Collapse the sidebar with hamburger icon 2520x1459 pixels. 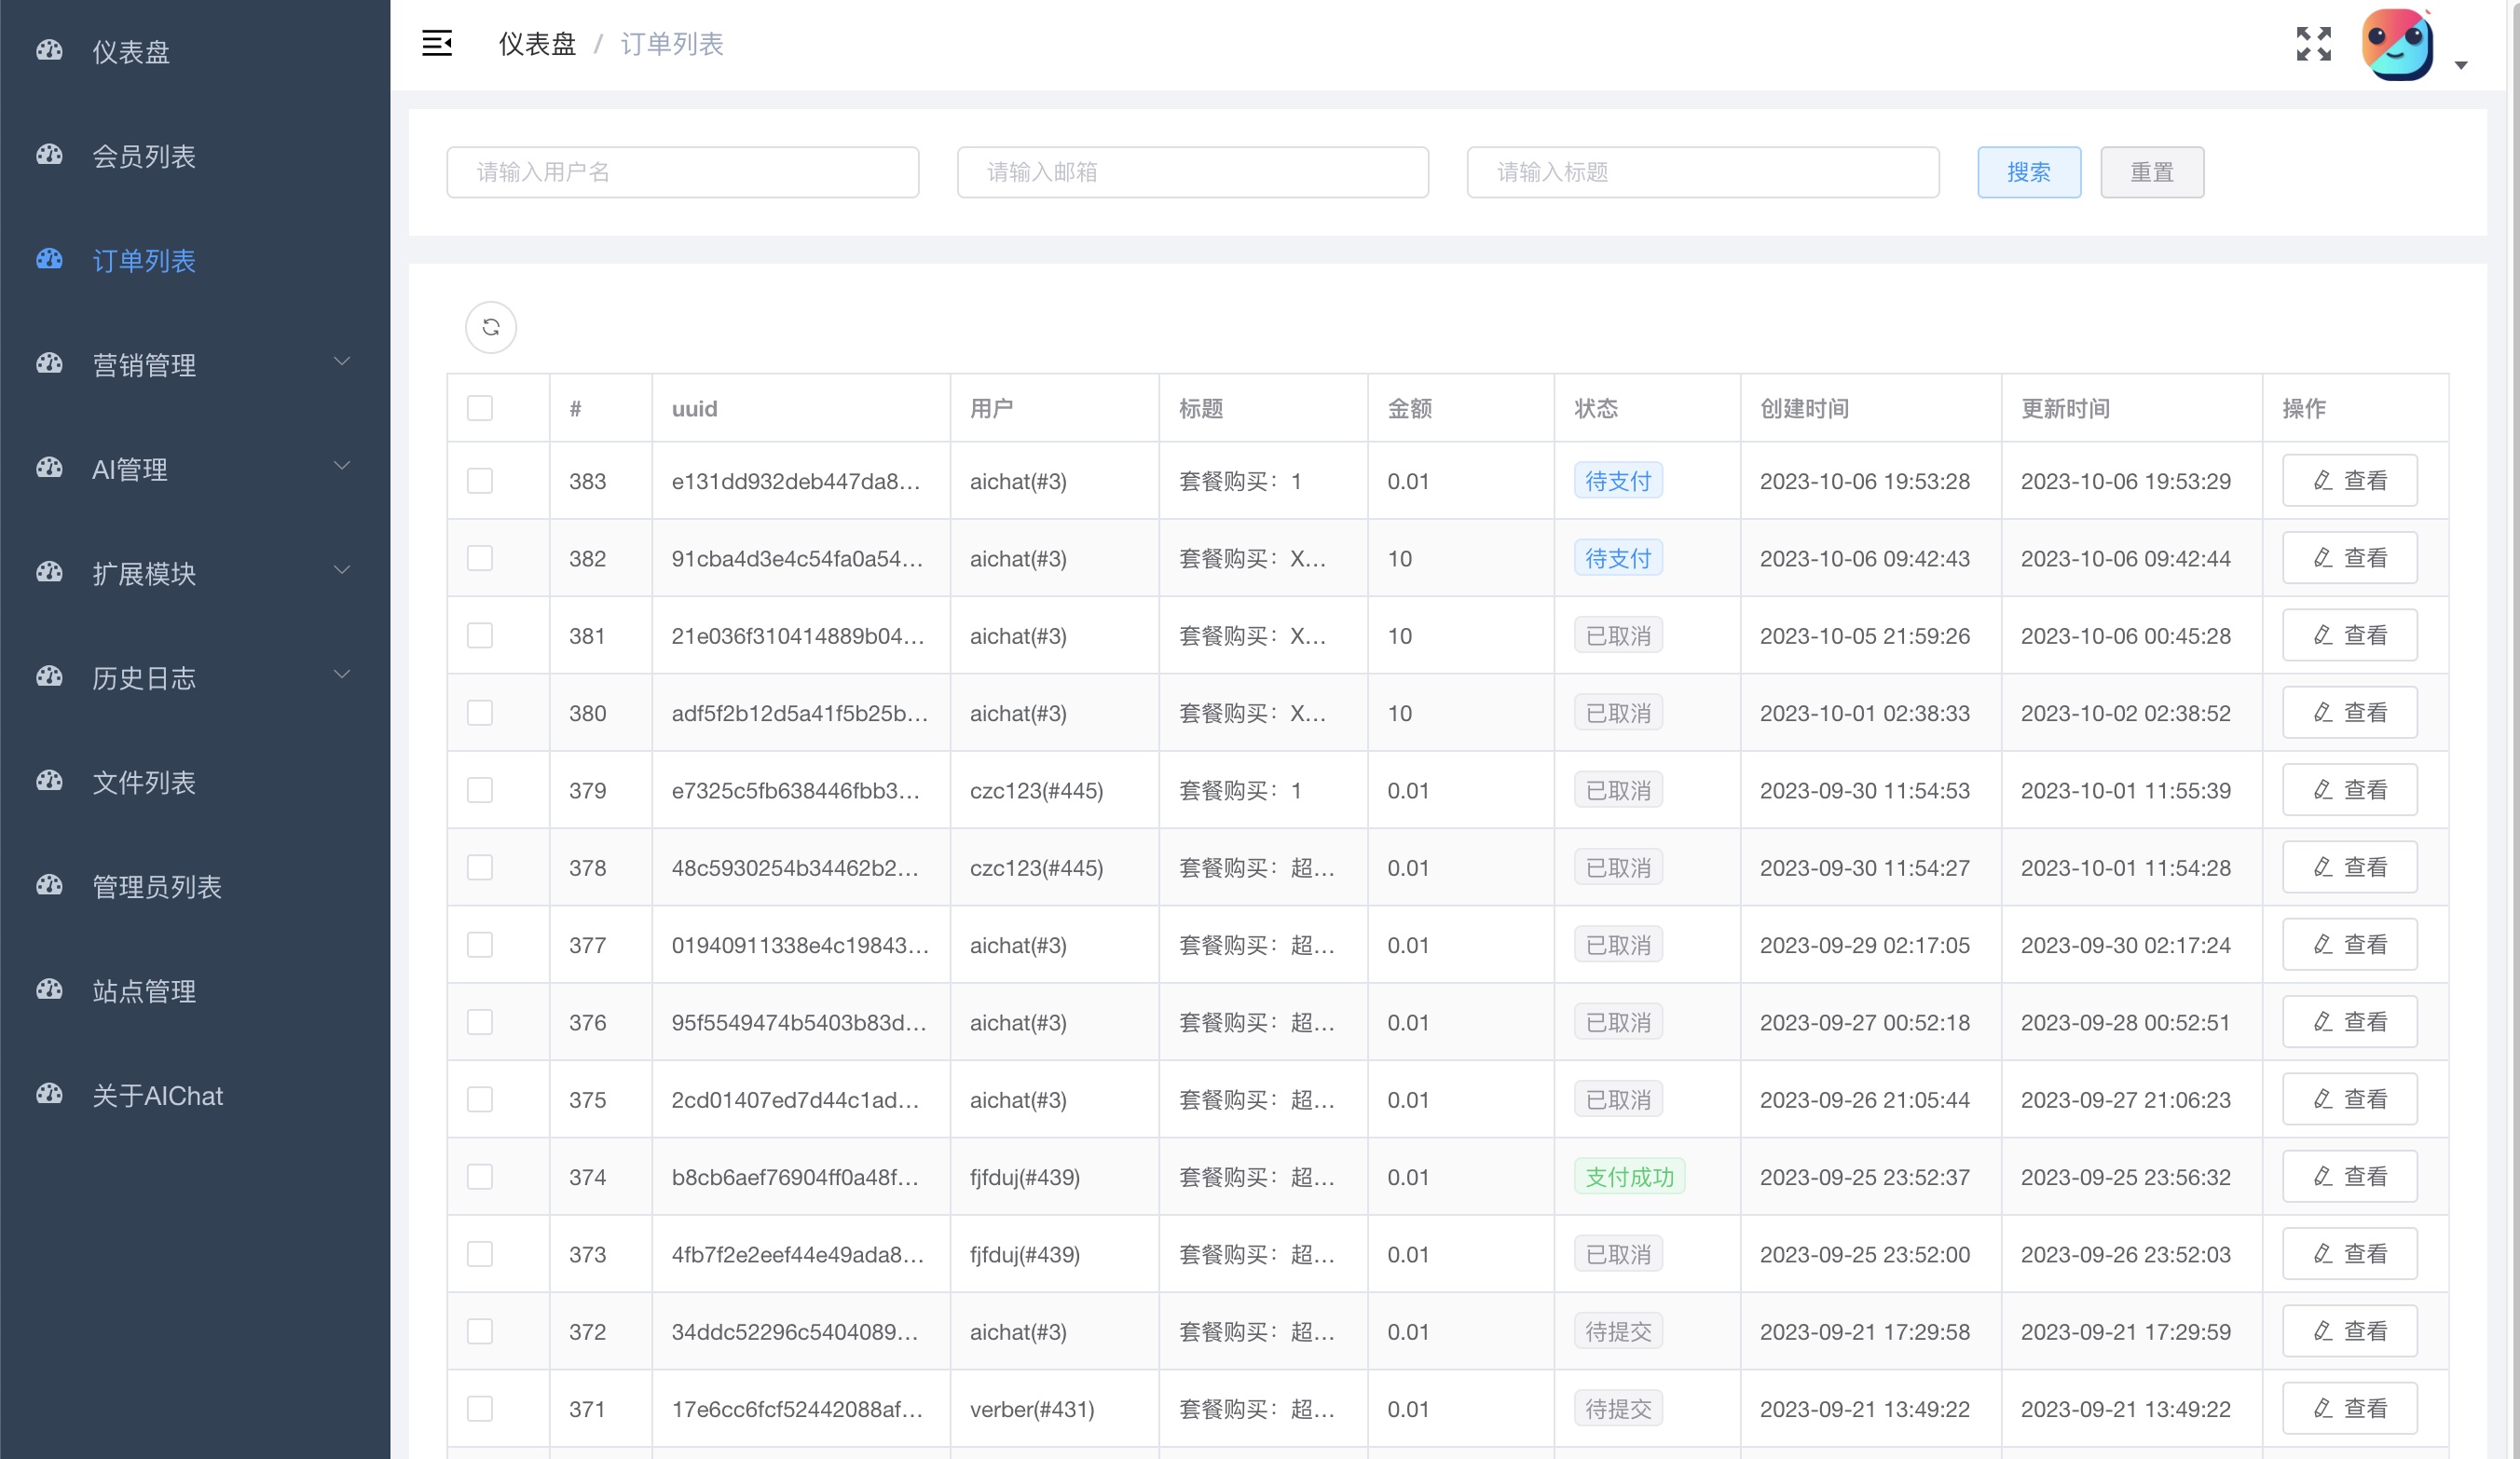coord(437,43)
